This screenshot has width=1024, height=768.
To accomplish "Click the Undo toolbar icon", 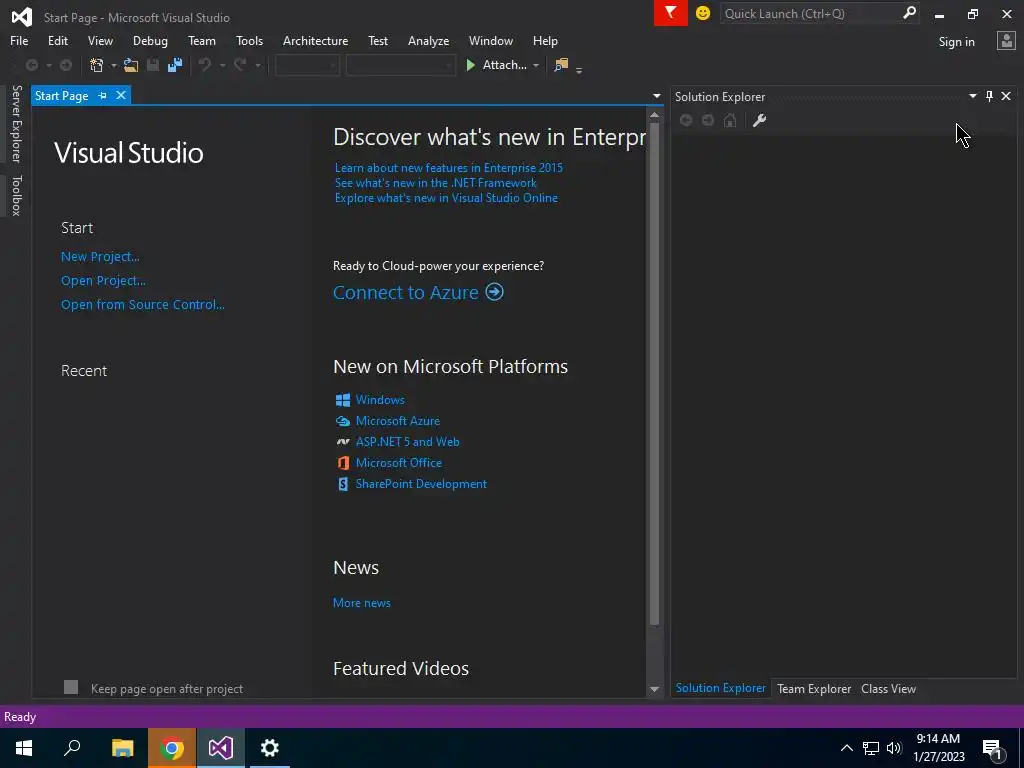I will tap(205, 65).
